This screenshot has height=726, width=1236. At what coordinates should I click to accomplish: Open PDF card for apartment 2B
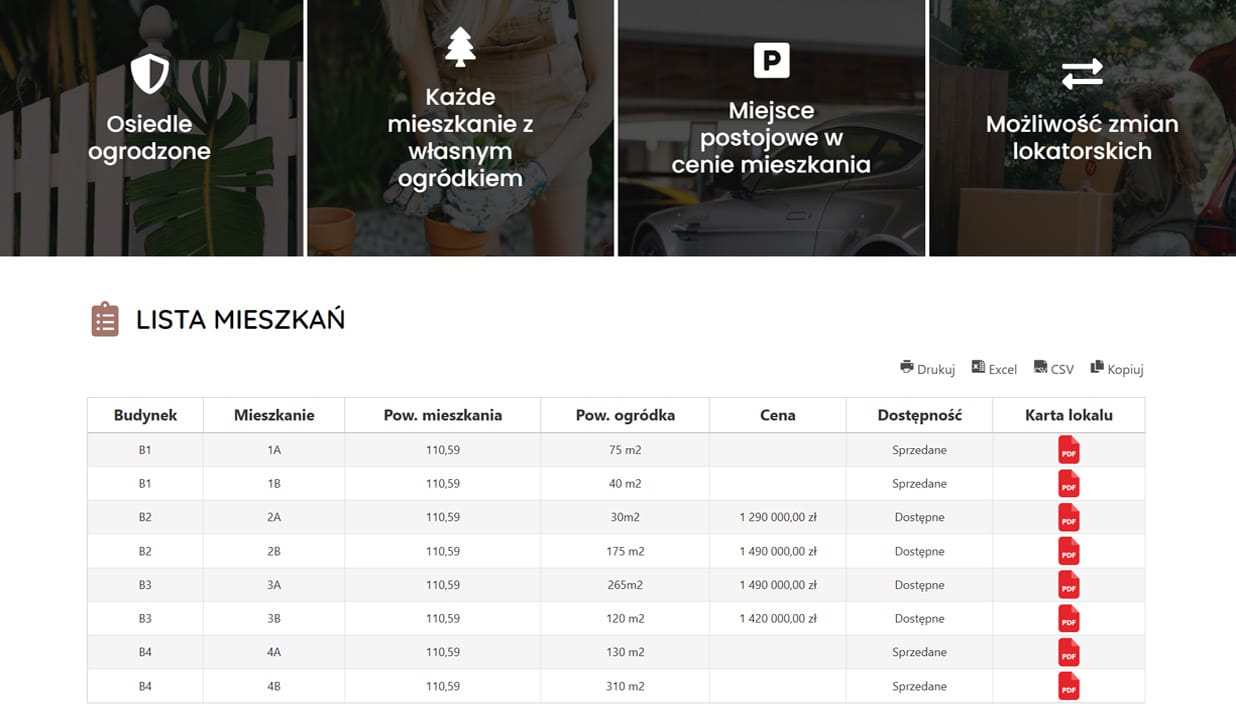(1068, 551)
